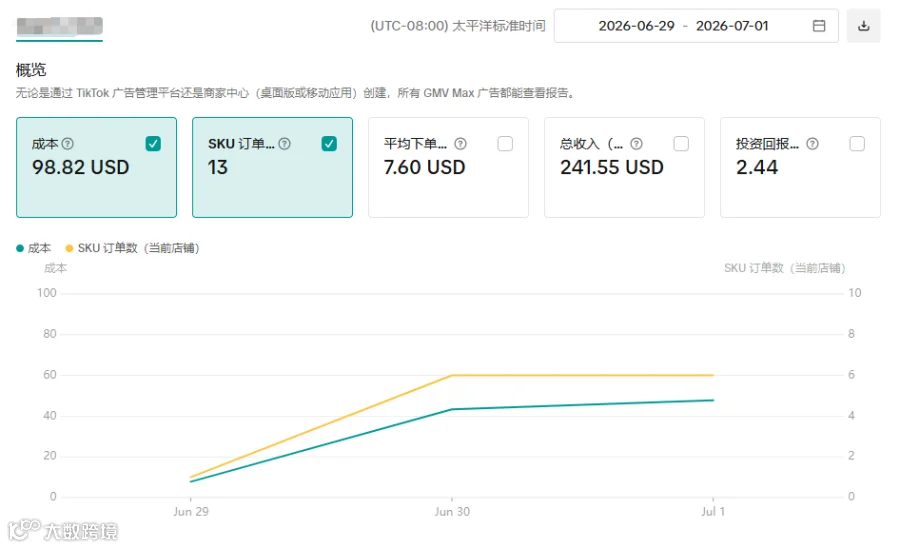Click the download report icon
Image resolution: width=900 pixels, height=548 pixels.
[x=863, y=26]
